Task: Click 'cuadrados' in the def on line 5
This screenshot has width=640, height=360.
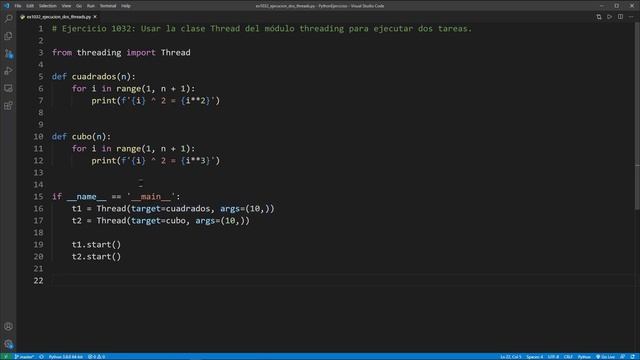Action: click(x=94, y=76)
